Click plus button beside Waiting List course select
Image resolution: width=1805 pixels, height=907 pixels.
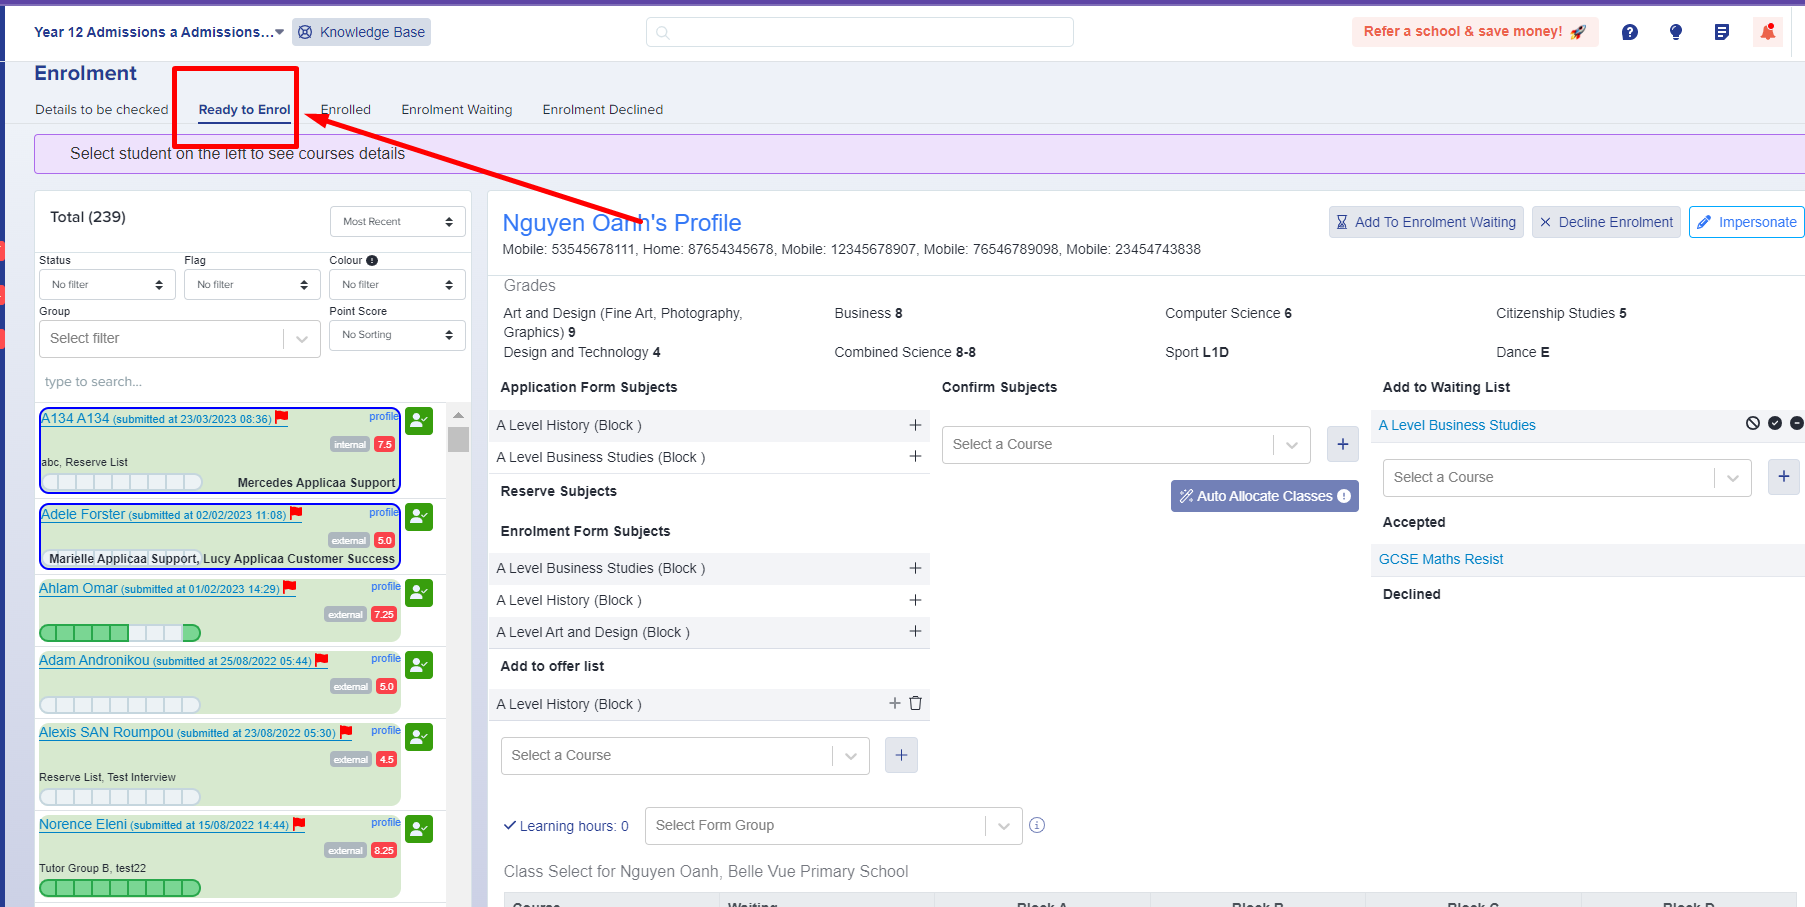click(x=1784, y=477)
